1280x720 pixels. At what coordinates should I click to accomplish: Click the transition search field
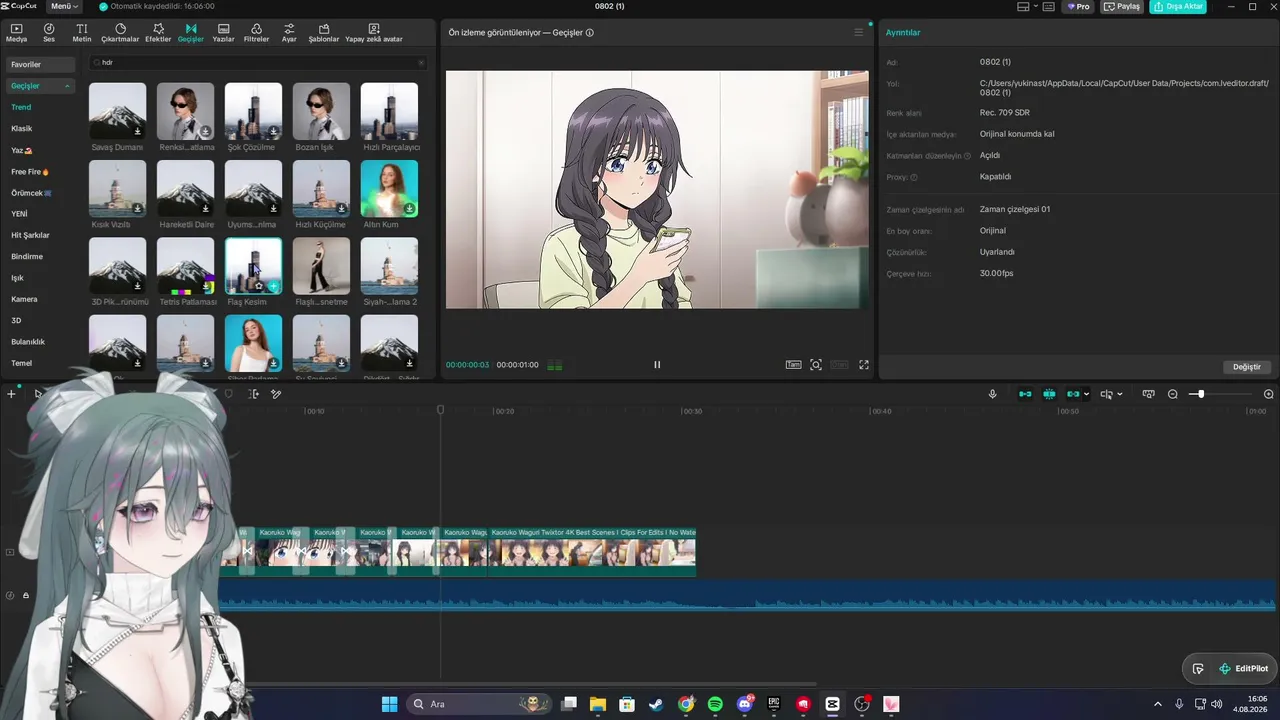[258, 63]
